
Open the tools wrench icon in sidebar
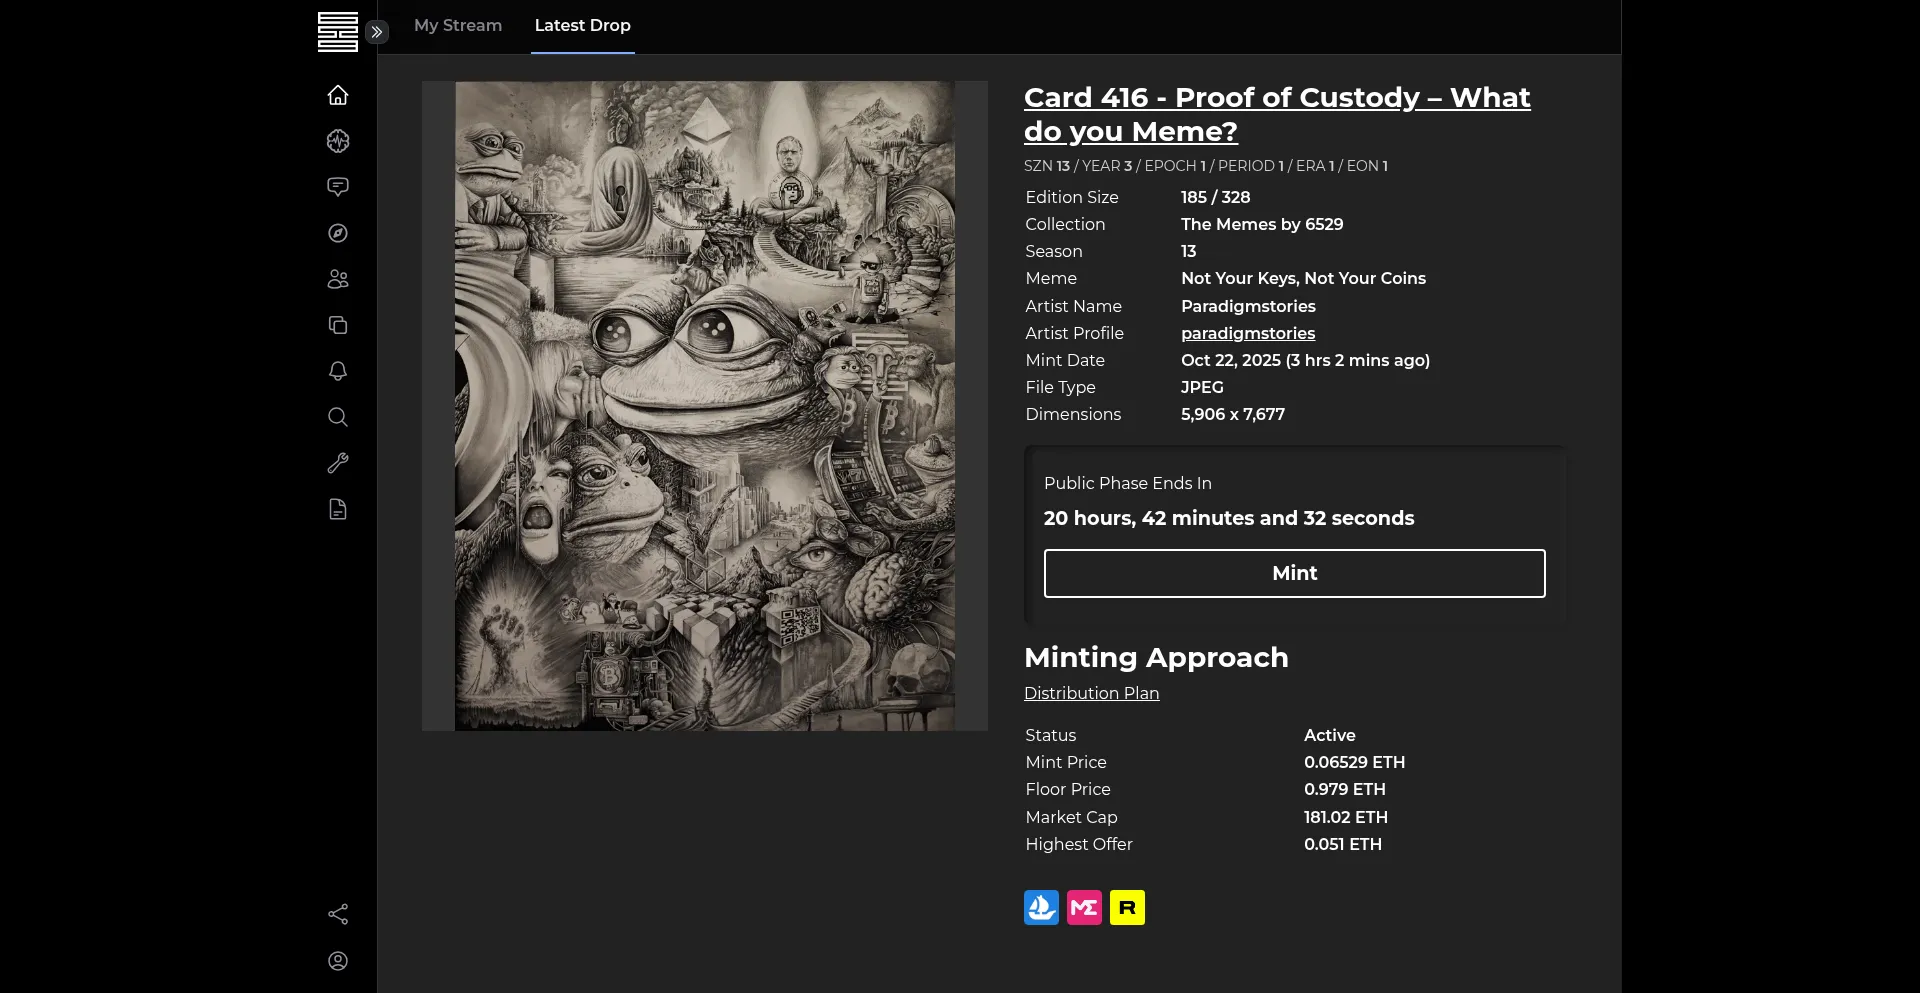coord(338,463)
